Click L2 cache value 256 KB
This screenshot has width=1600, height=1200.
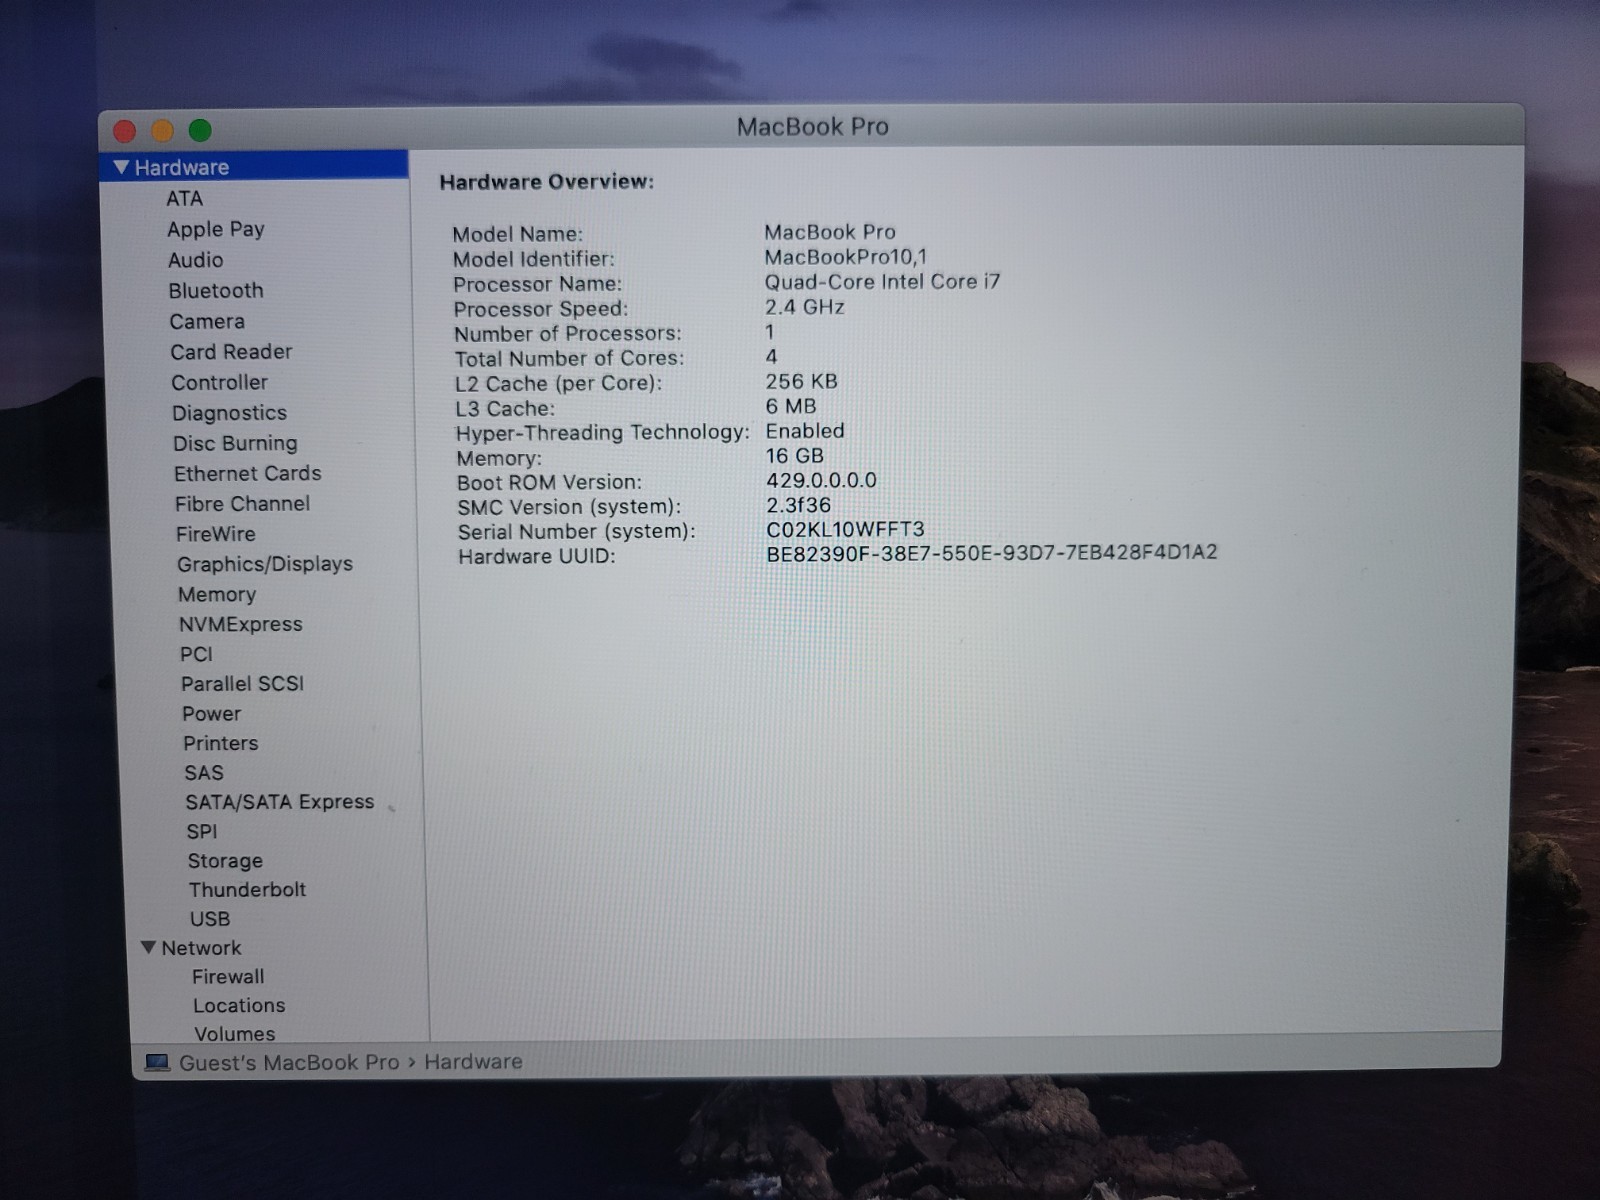[801, 381]
